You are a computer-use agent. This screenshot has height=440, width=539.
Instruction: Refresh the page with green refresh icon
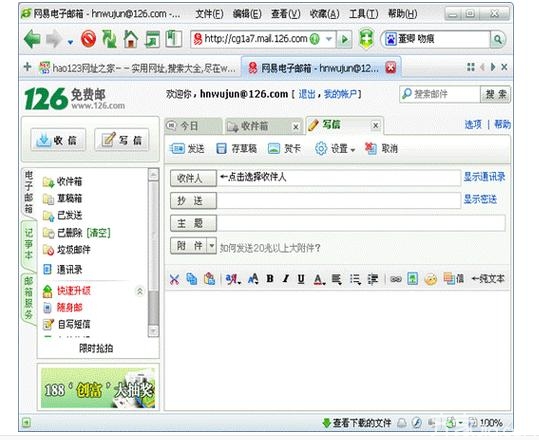coord(109,39)
